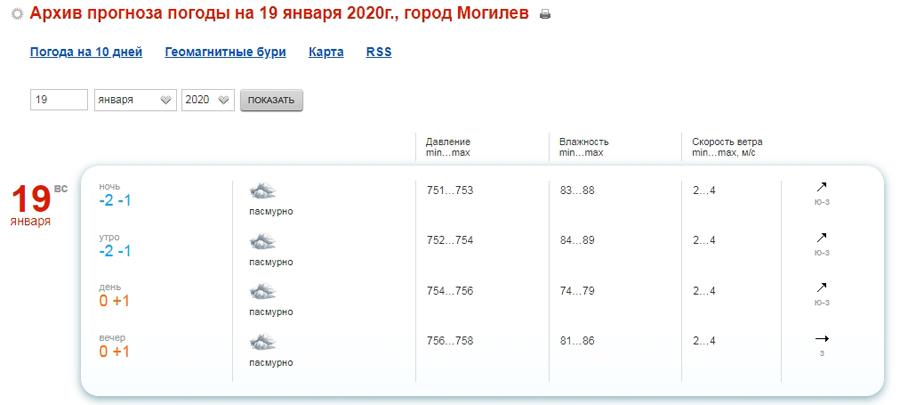Open the year dropdown showing 2020

pyautogui.click(x=208, y=100)
